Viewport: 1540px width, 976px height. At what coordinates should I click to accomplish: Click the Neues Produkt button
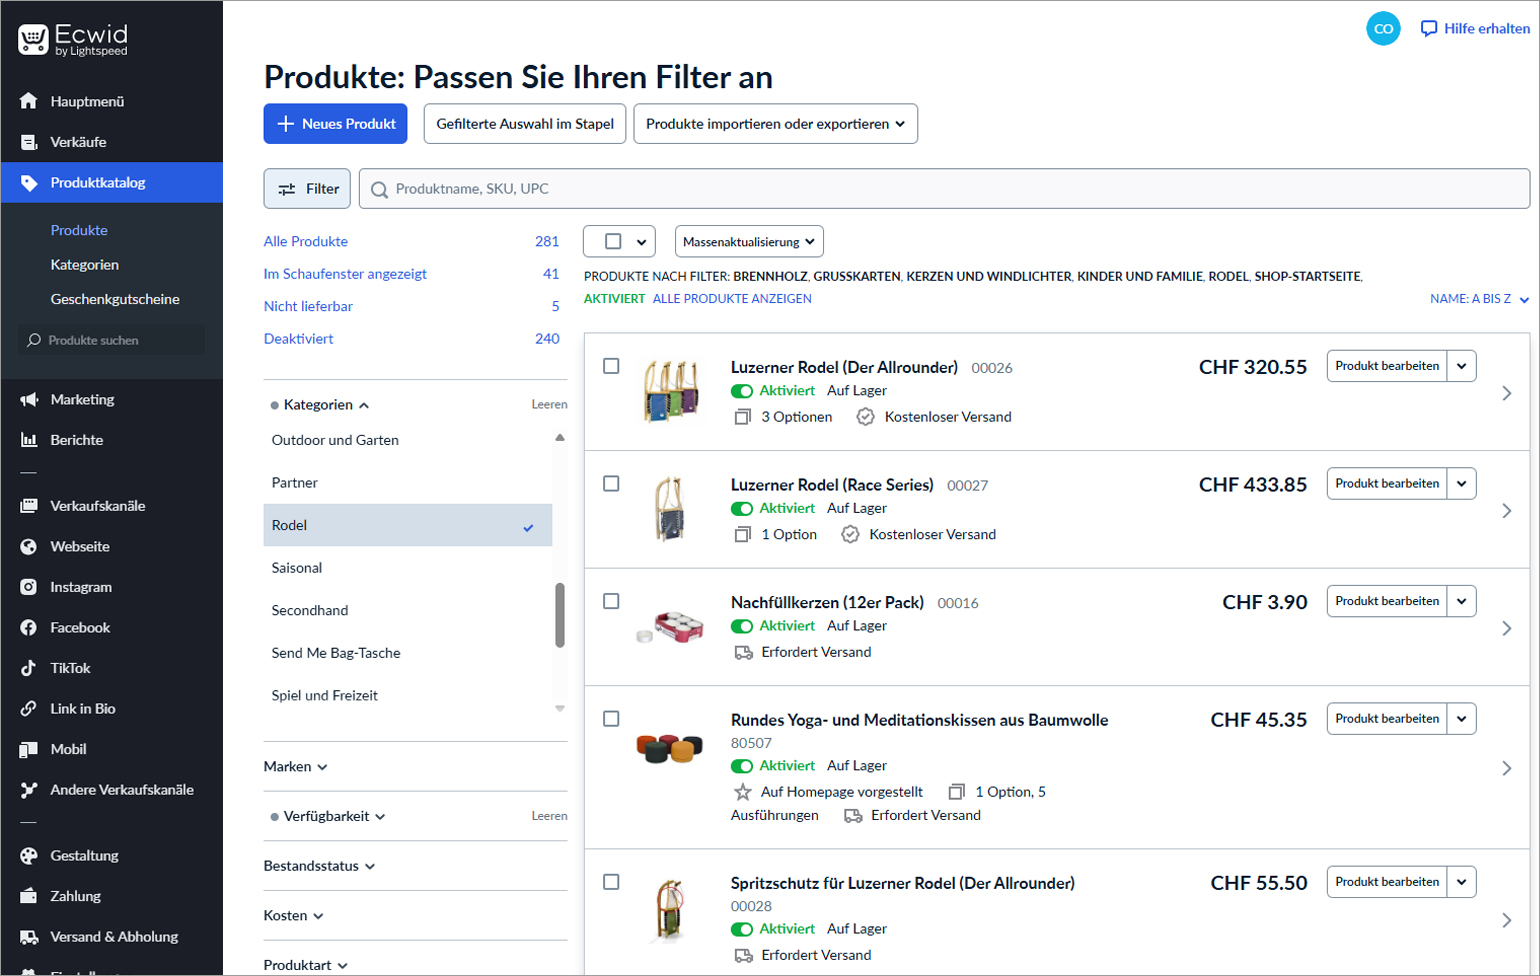click(x=335, y=124)
